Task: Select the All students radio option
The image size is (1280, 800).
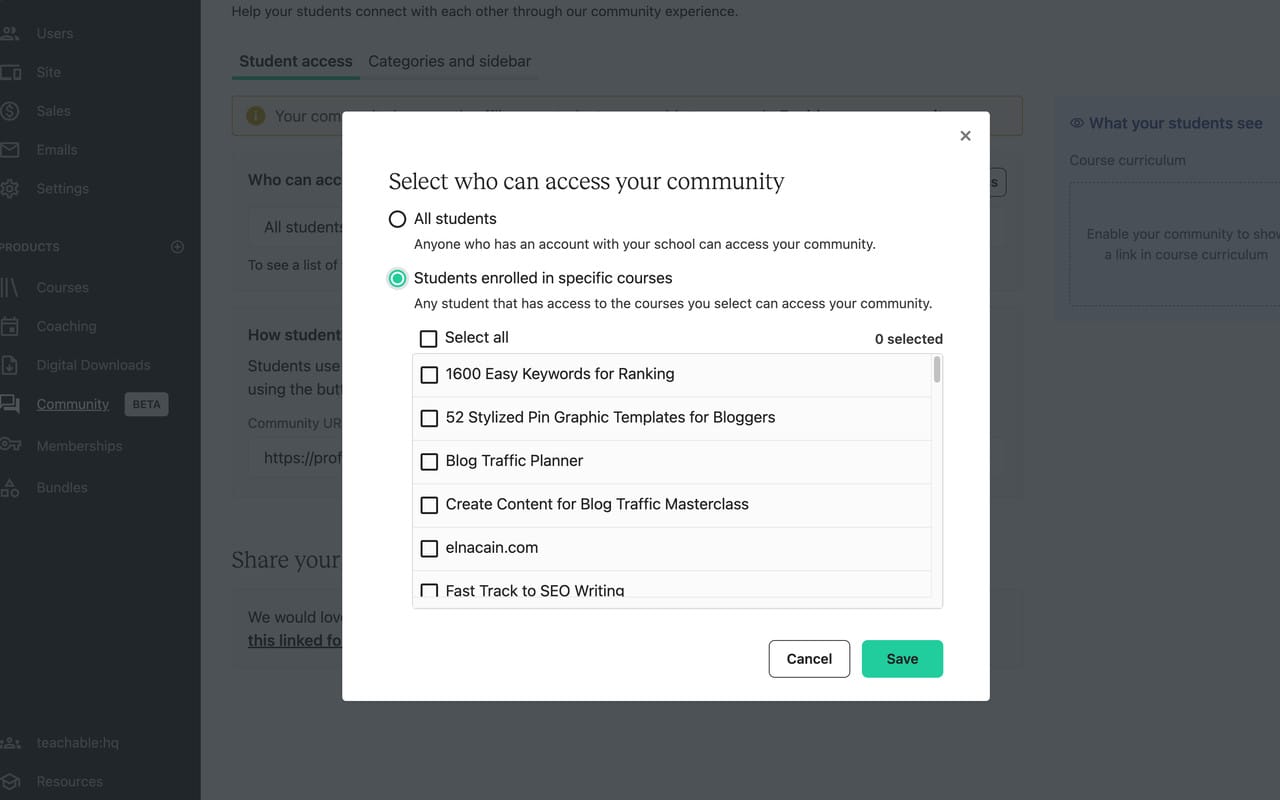Action: coord(397,219)
